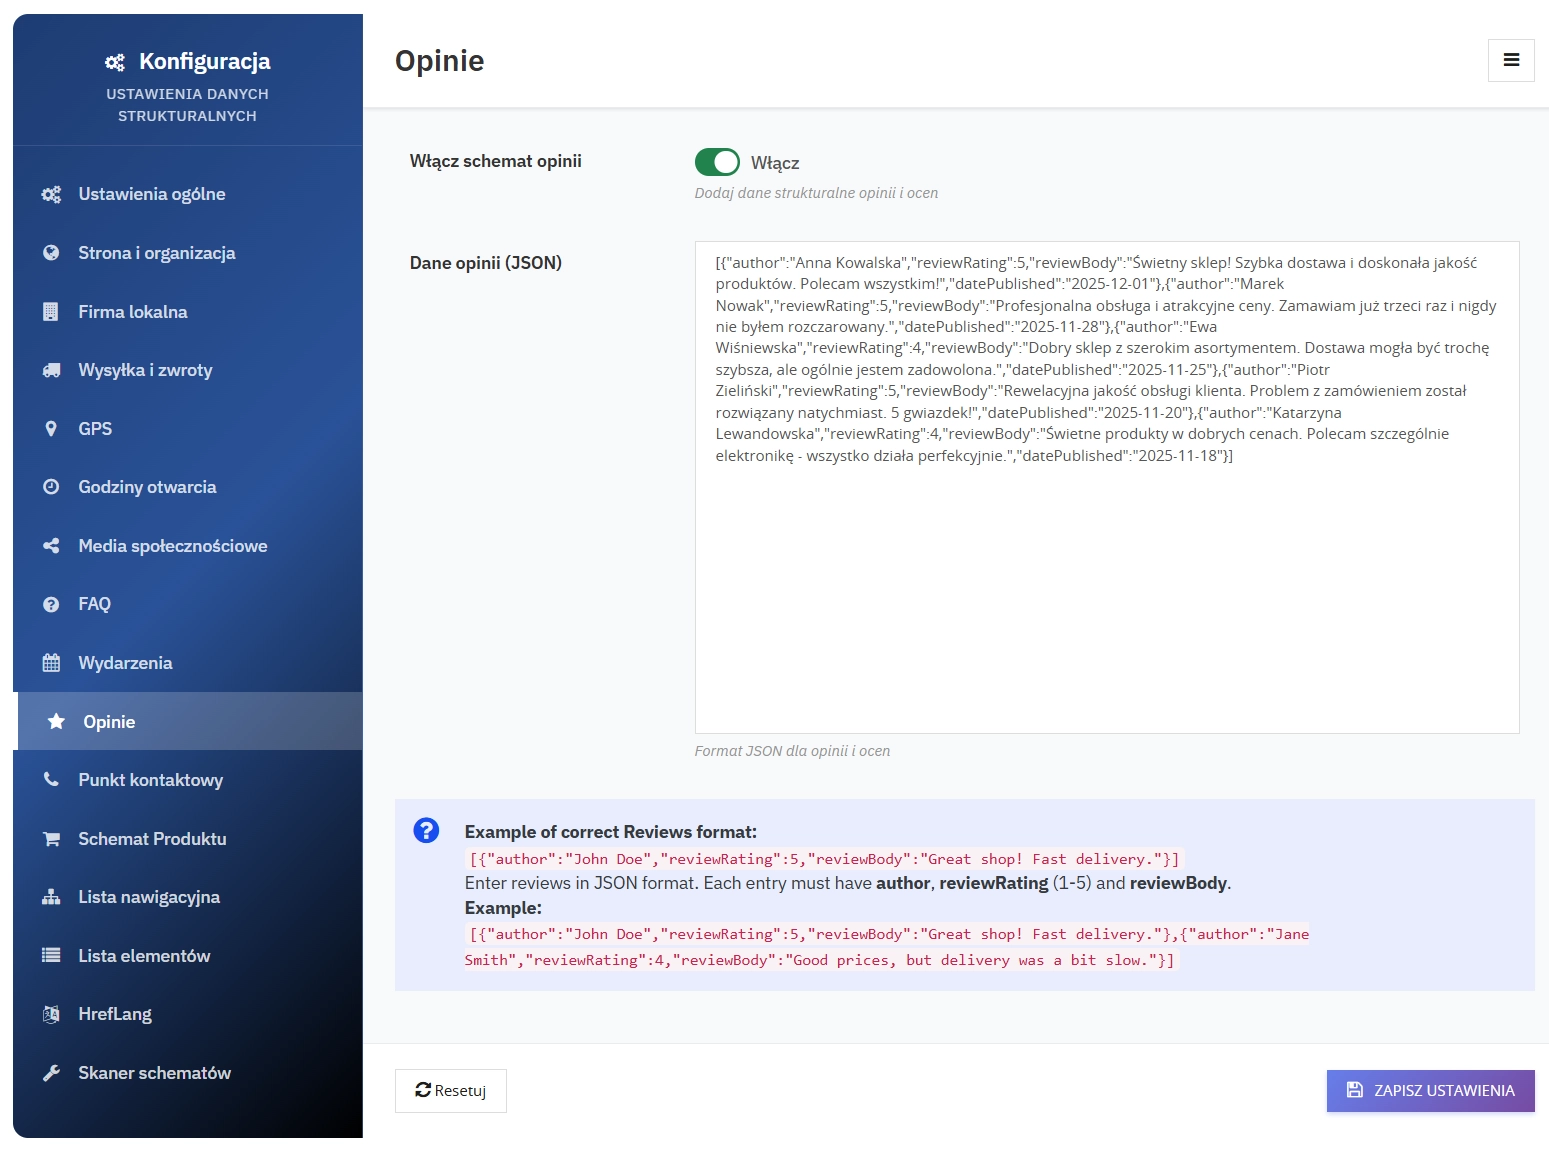Open Lista nawigacyjna menu item
This screenshot has width=1549, height=1149.
(149, 897)
